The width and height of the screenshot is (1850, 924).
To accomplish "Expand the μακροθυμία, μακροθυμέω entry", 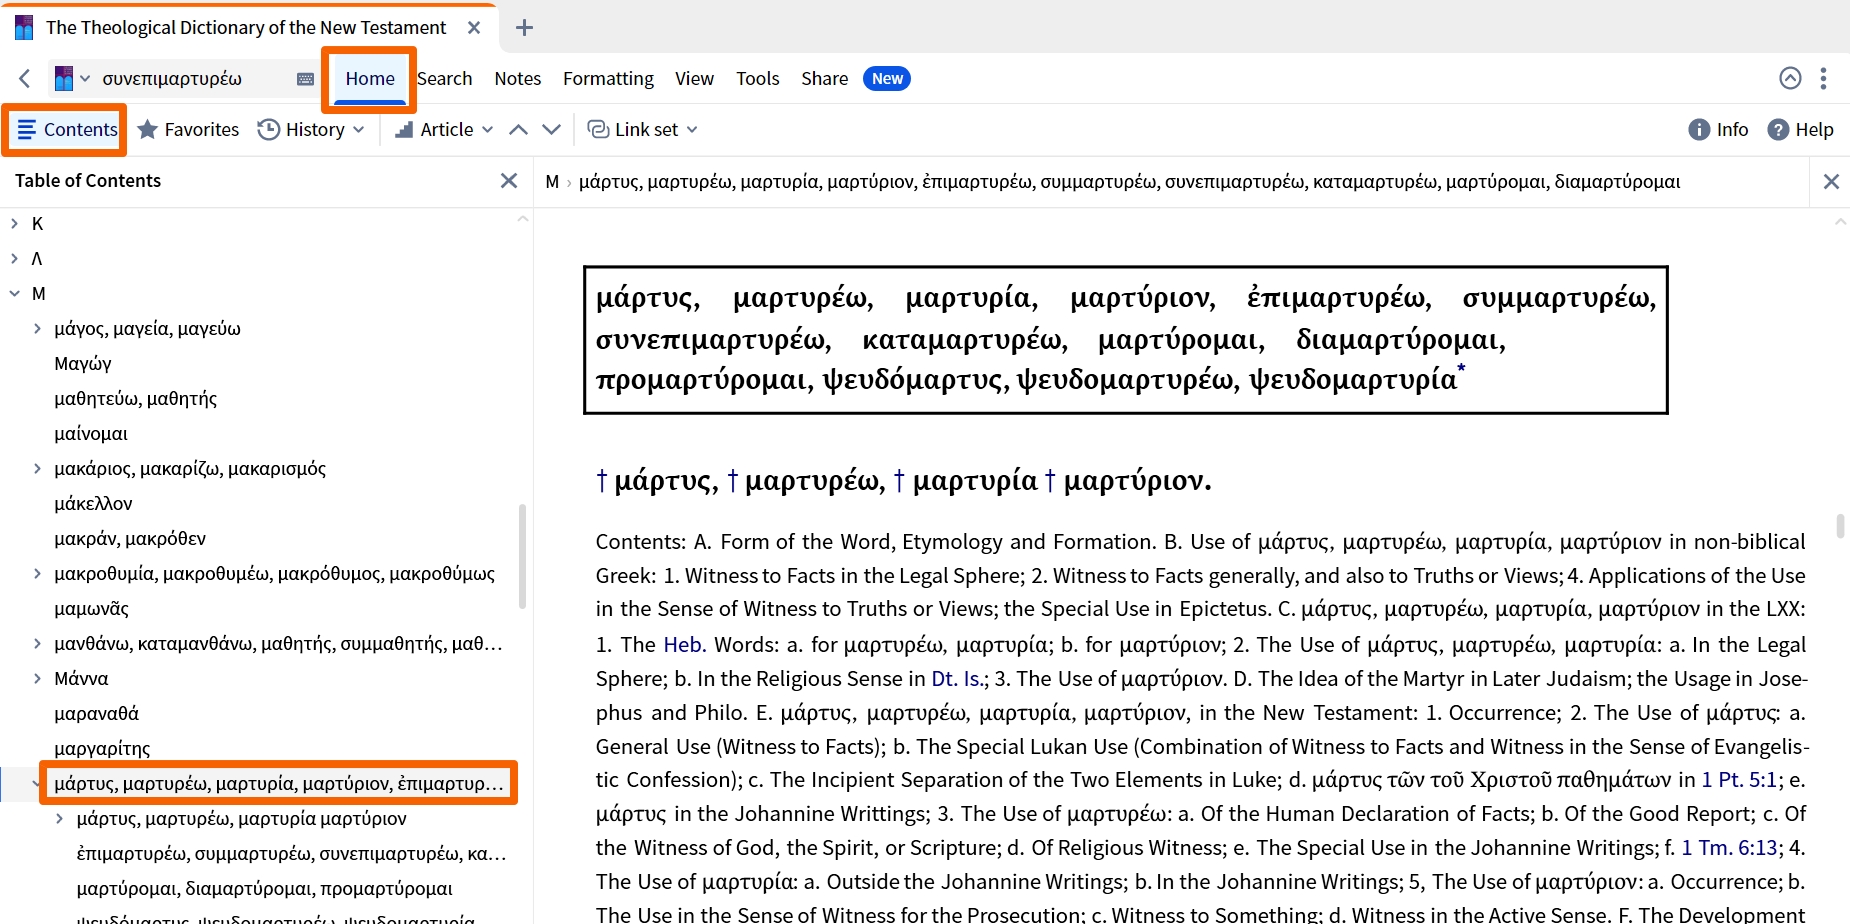I will (37, 573).
